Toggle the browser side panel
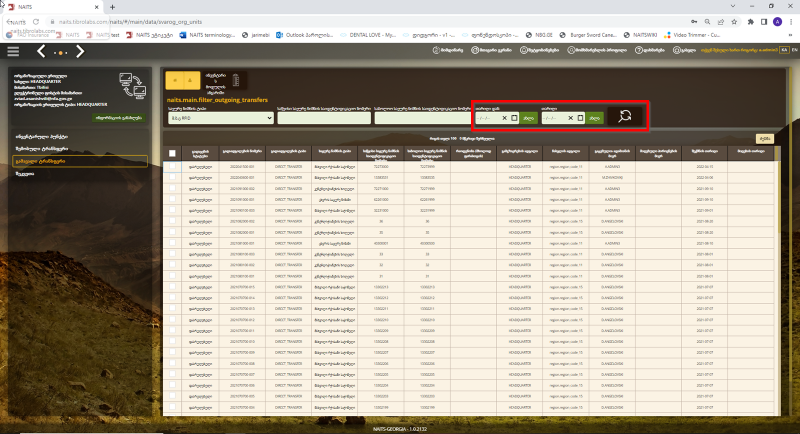Image resolution: width=800 pixels, height=434 pixels. pyautogui.click(x=764, y=22)
